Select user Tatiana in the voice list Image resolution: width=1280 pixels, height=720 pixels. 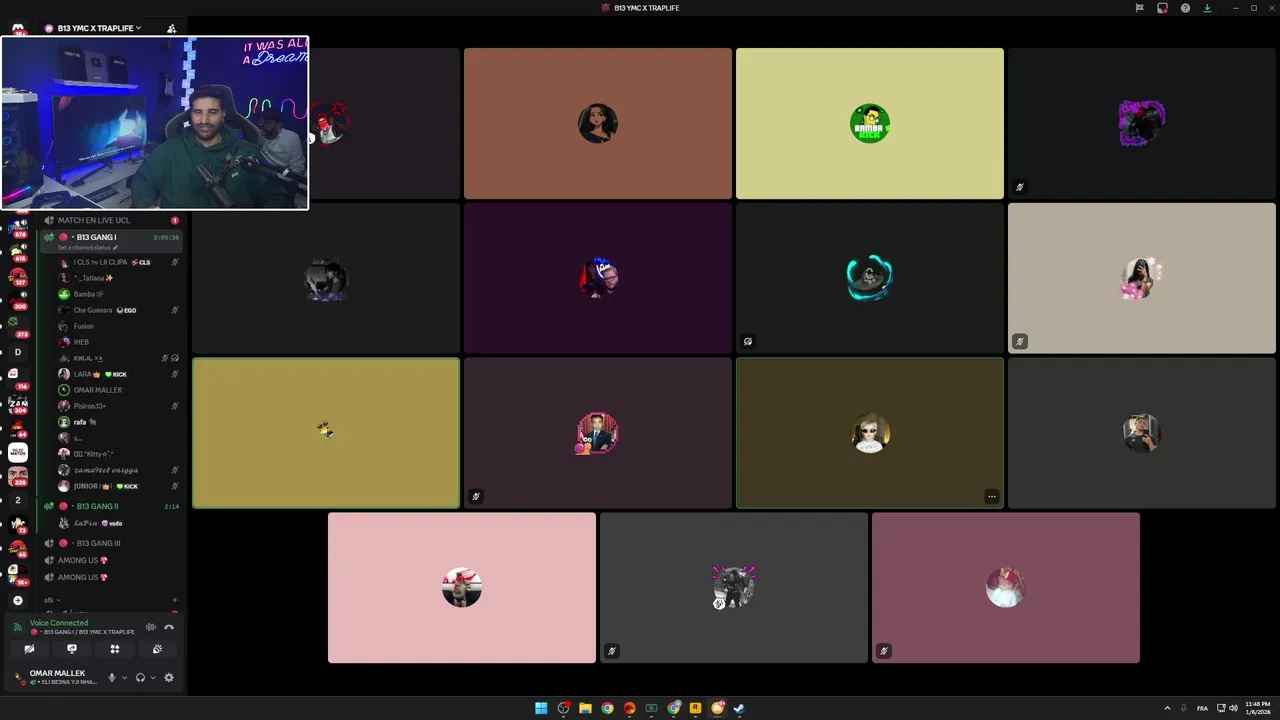118,278
